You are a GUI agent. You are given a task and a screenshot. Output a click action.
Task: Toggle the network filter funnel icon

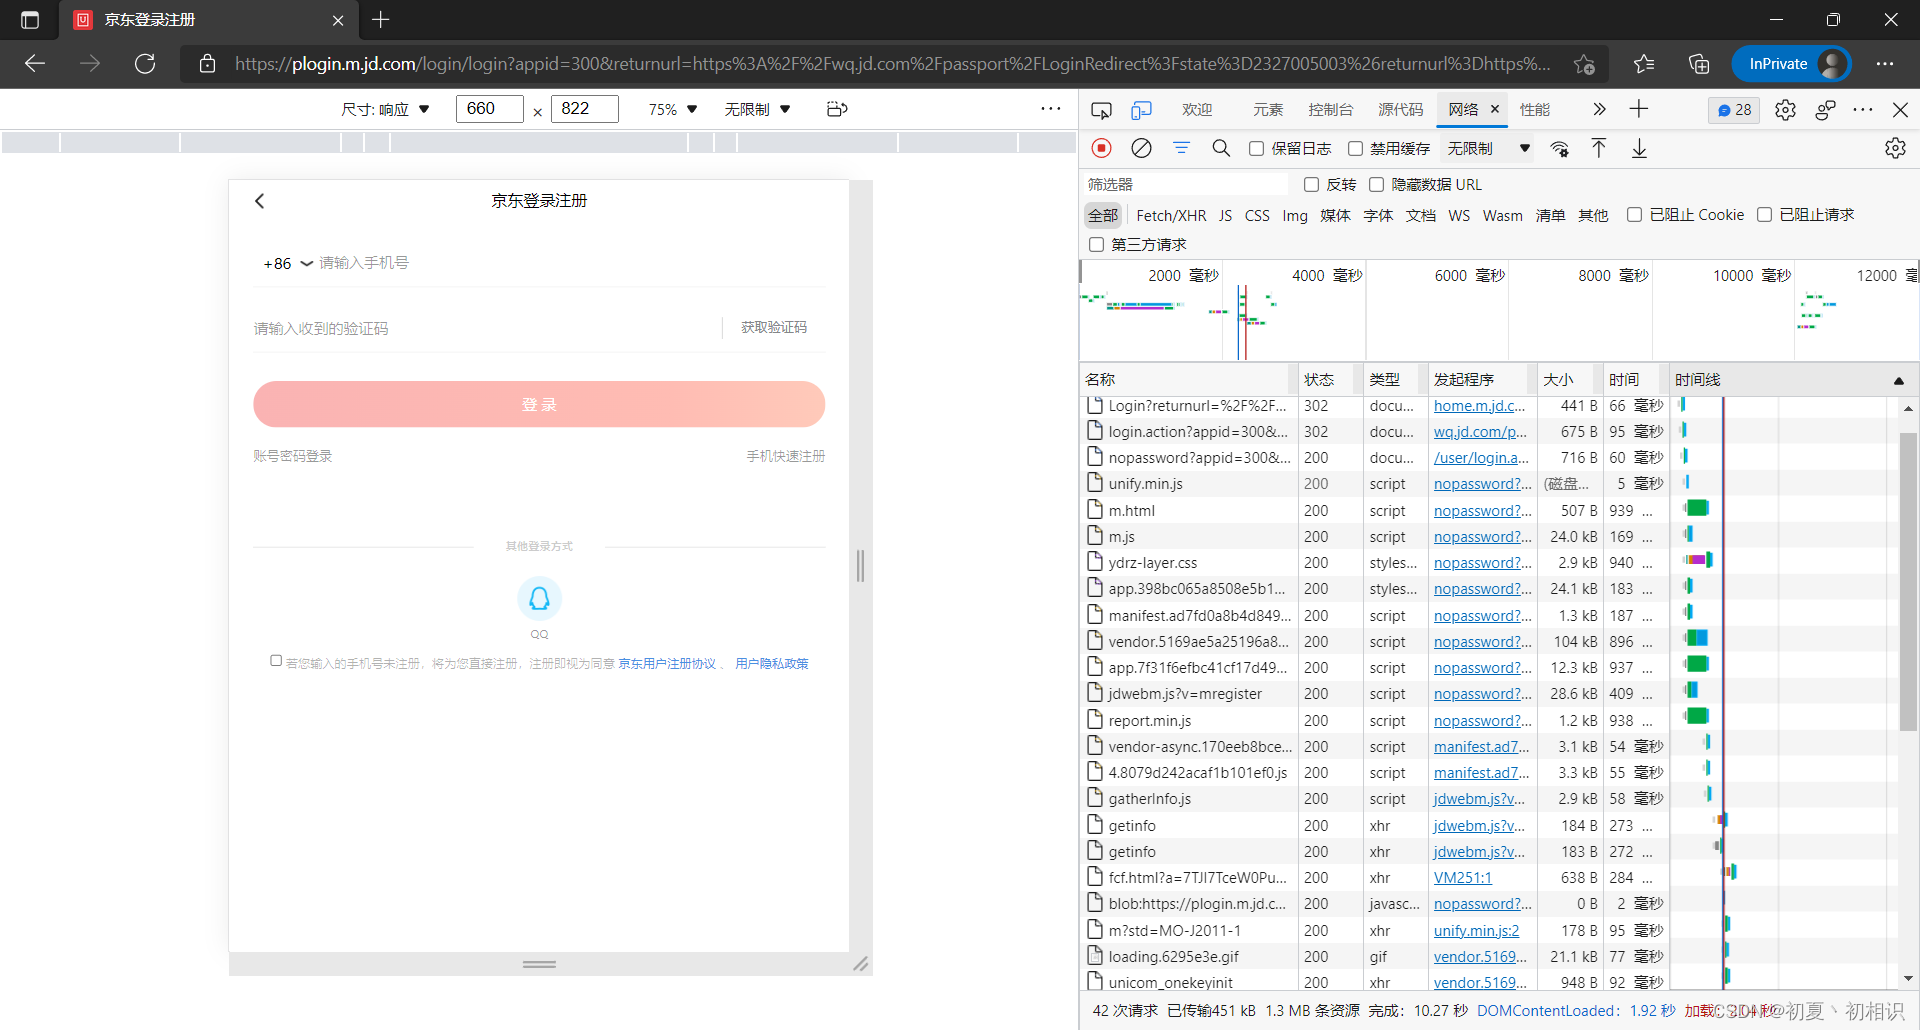(1181, 148)
